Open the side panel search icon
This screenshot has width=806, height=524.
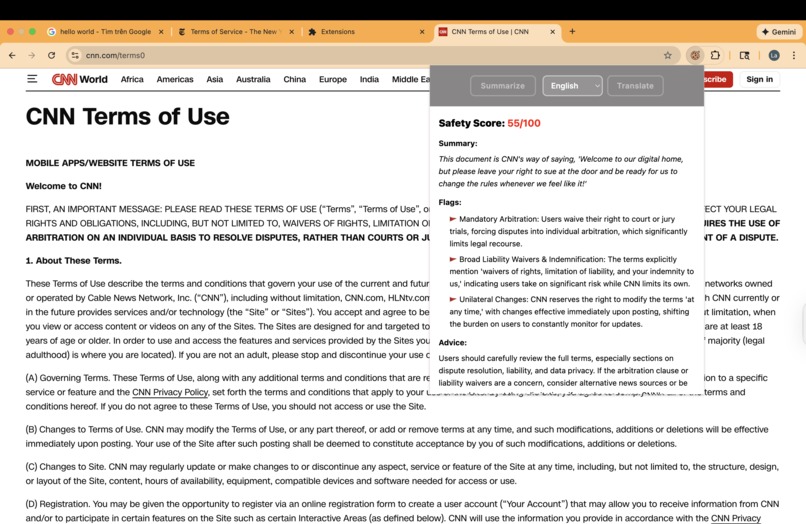click(744, 55)
